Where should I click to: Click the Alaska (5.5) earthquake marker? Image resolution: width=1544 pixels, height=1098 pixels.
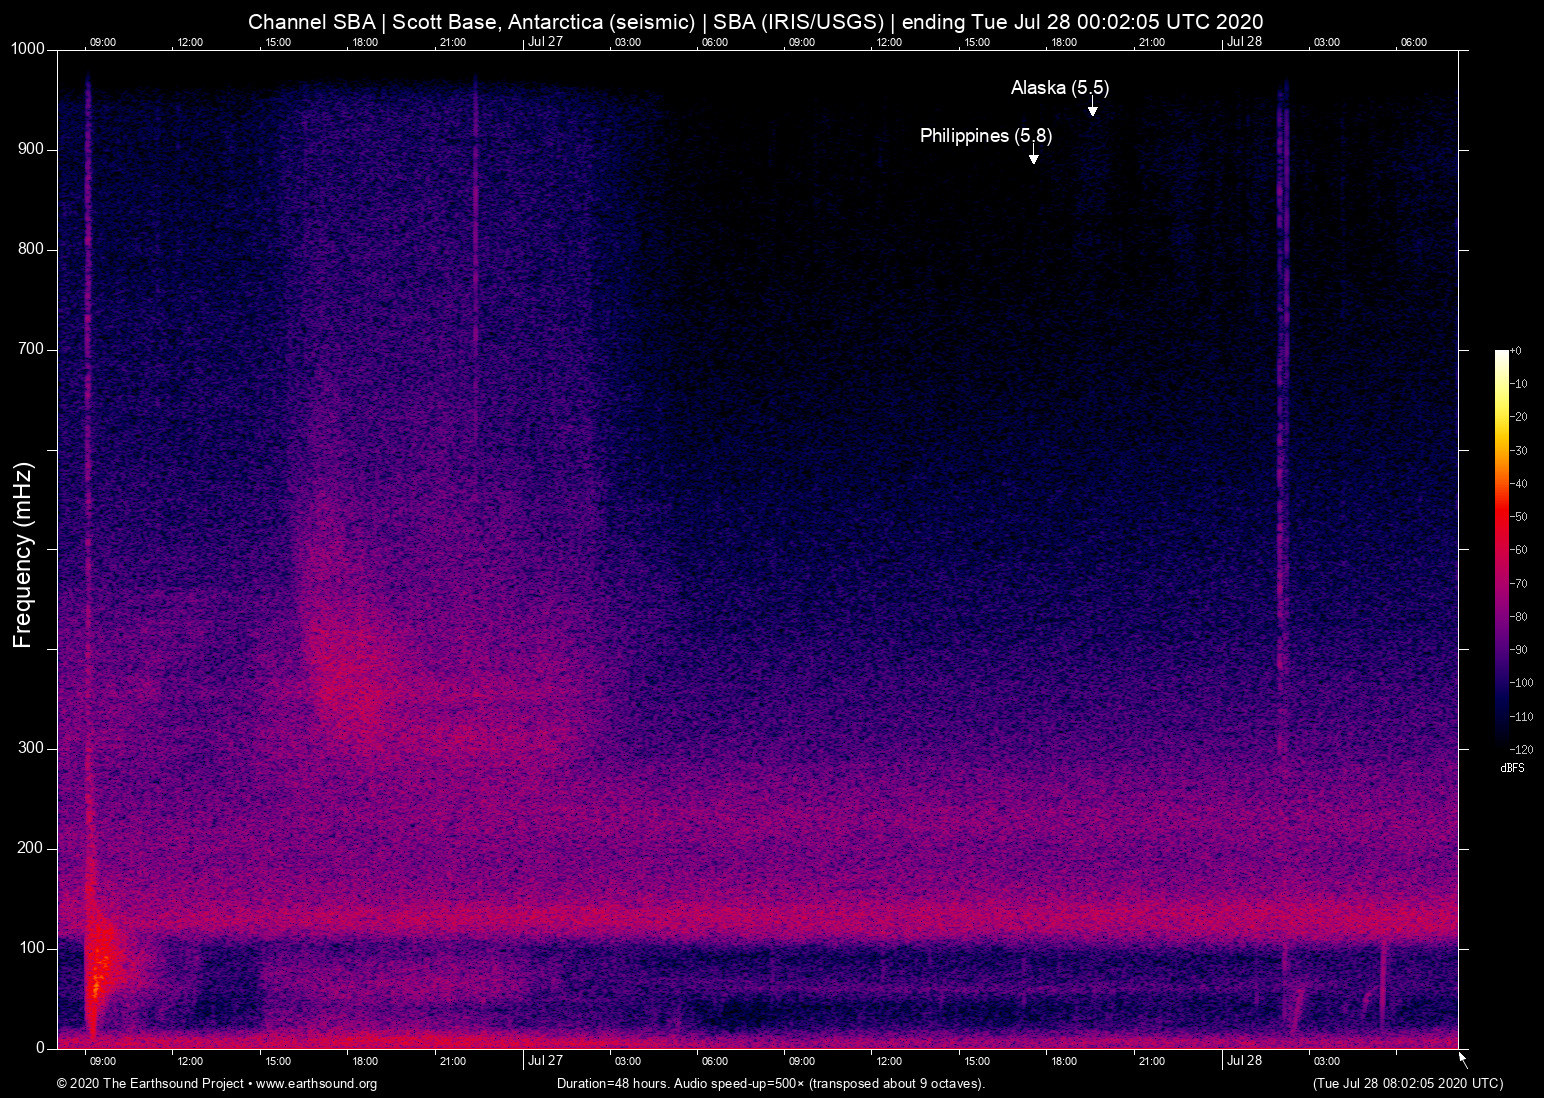pos(1059,88)
